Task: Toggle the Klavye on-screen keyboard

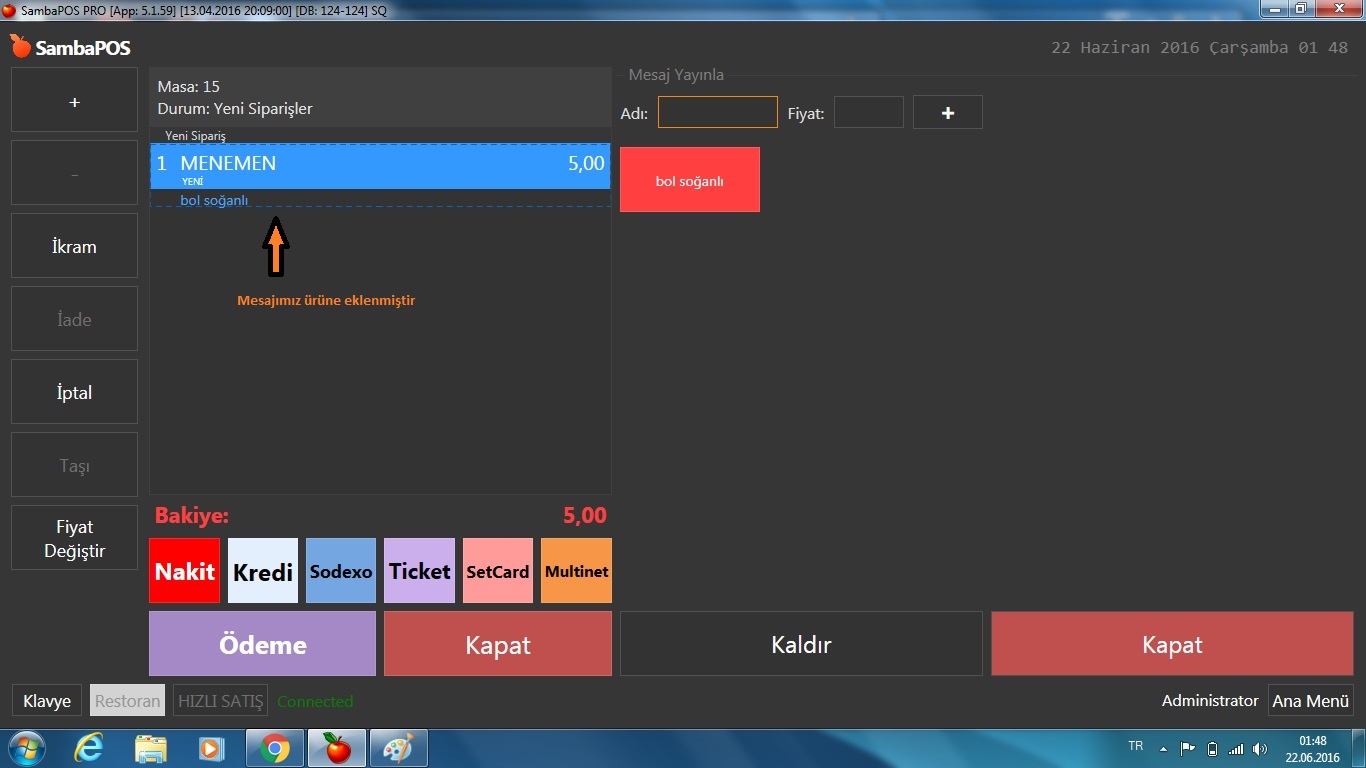Action: 47,701
